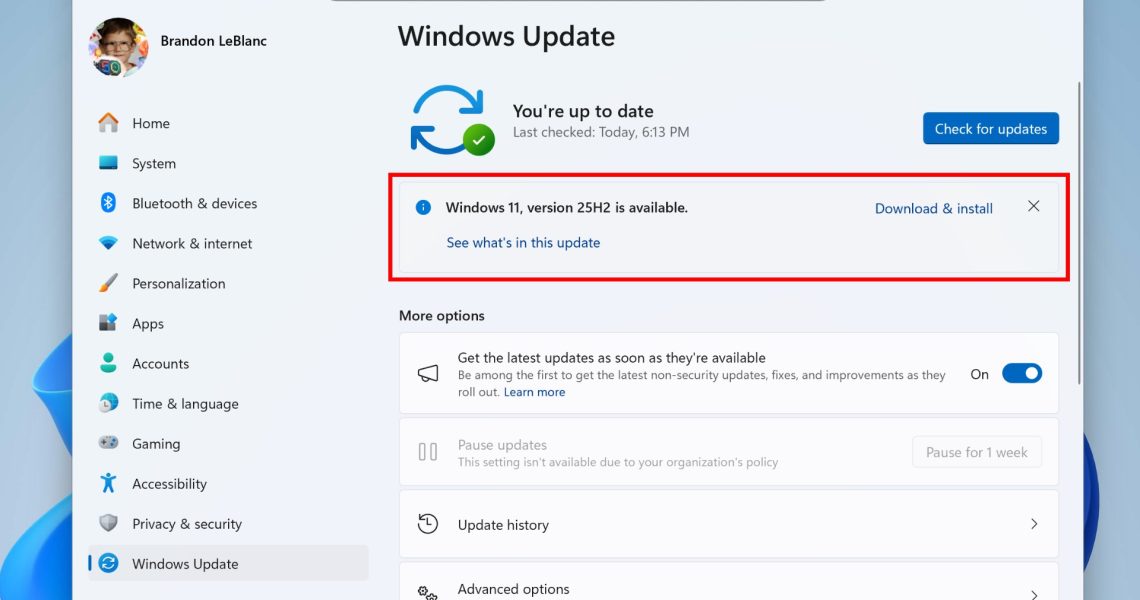Open See what's in this update

pos(523,242)
